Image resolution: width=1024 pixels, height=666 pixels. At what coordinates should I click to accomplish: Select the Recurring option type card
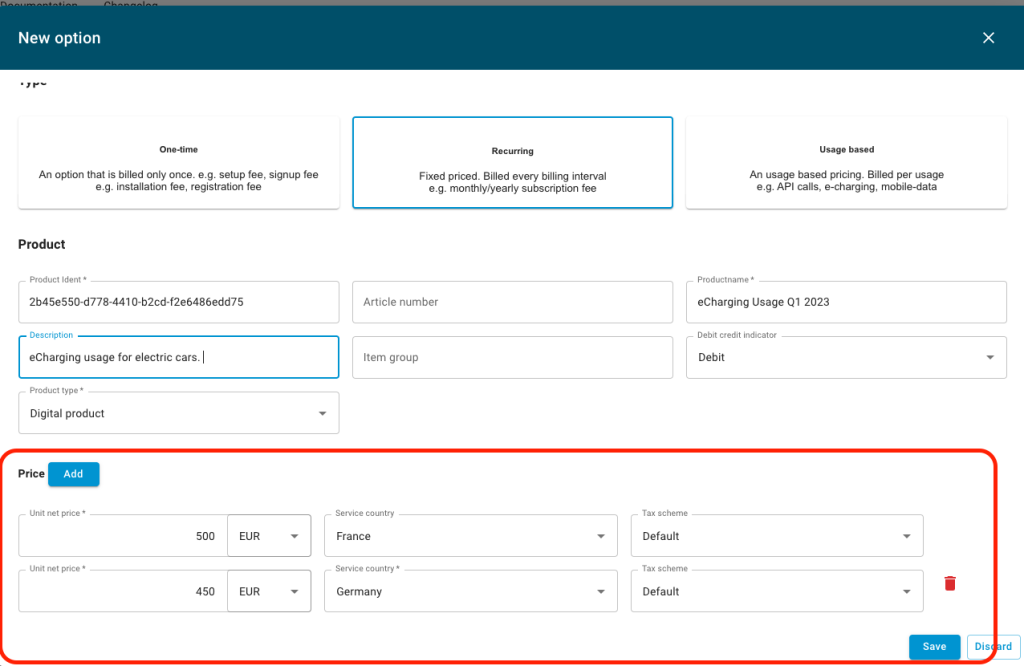point(513,163)
